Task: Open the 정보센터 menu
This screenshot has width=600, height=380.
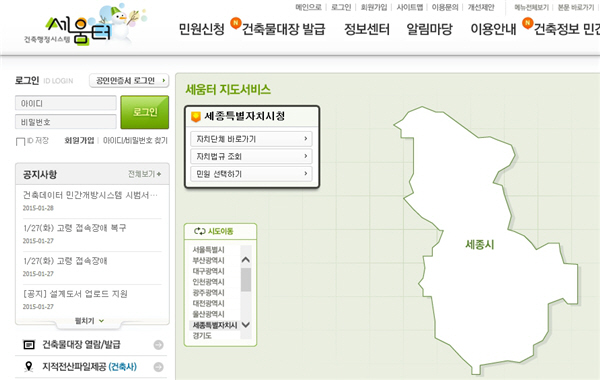Action: tap(367, 29)
